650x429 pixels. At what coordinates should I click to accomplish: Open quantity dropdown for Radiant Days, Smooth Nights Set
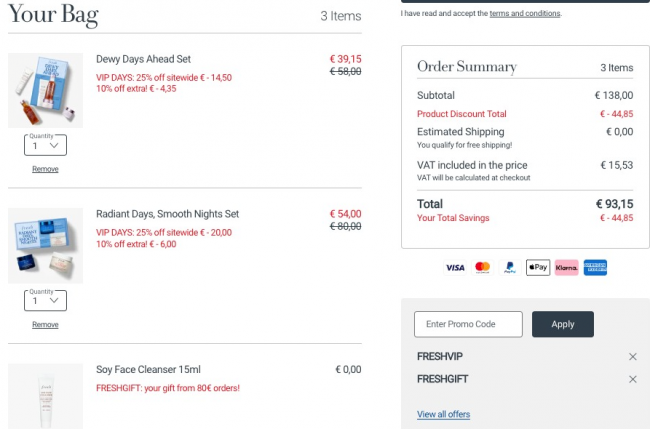(x=46, y=301)
